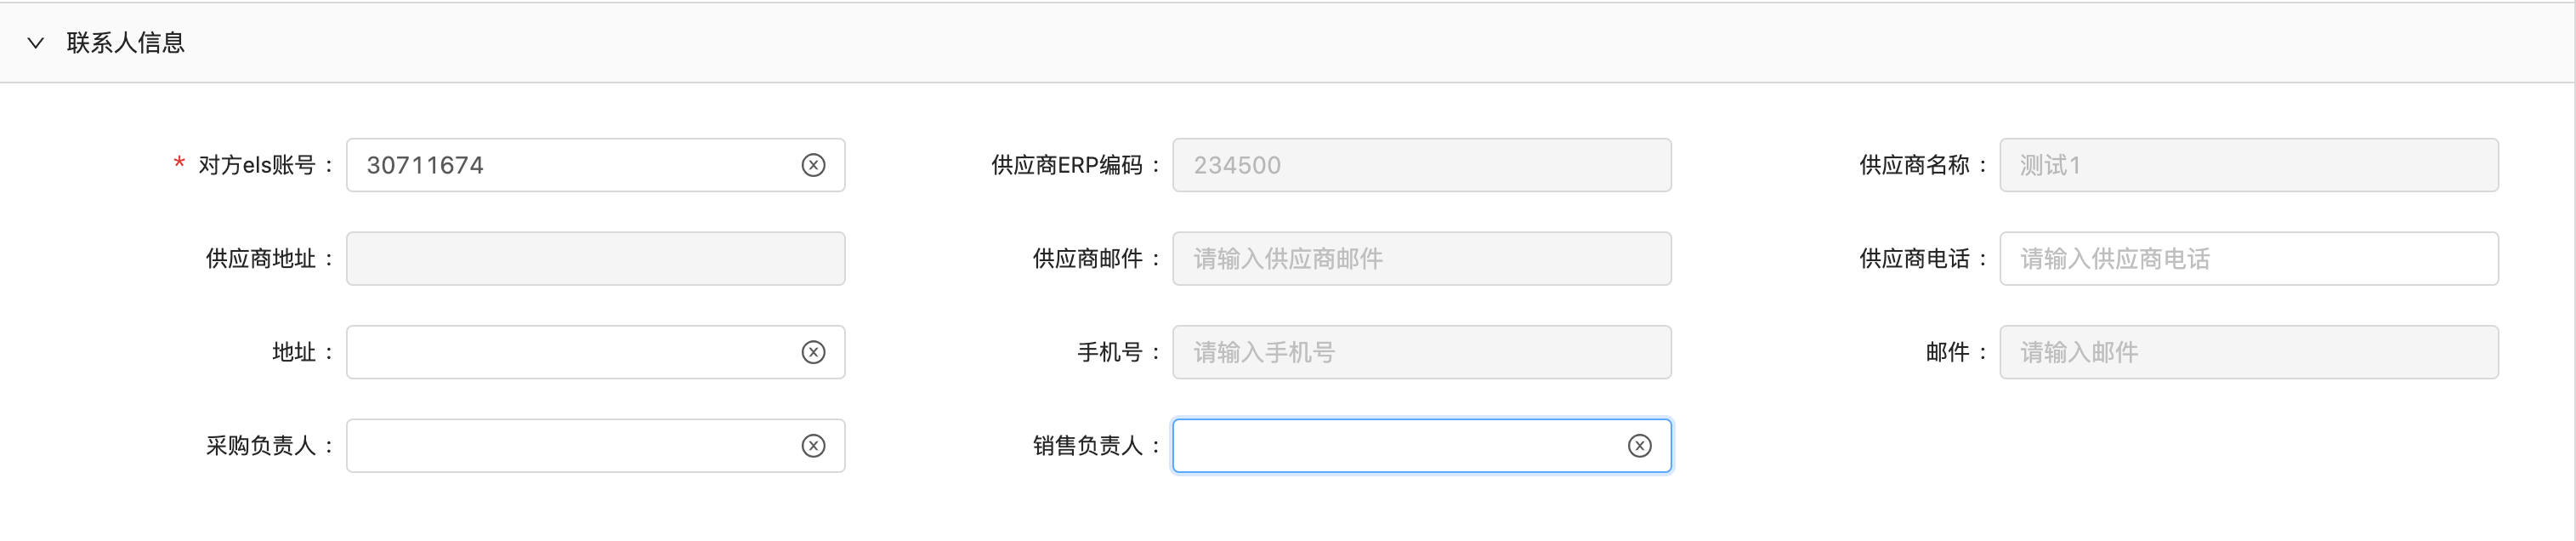
Task: Click the 对方els账号 required field label
Action: click(257, 165)
